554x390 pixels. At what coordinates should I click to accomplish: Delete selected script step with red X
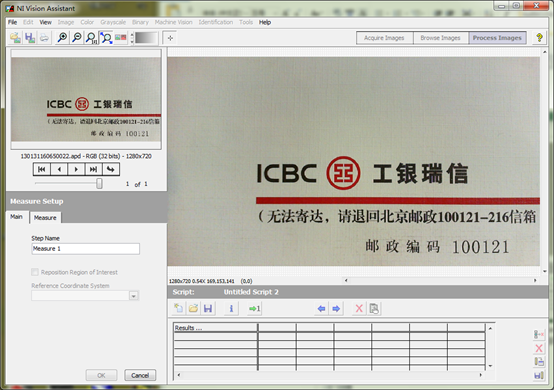point(359,308)
